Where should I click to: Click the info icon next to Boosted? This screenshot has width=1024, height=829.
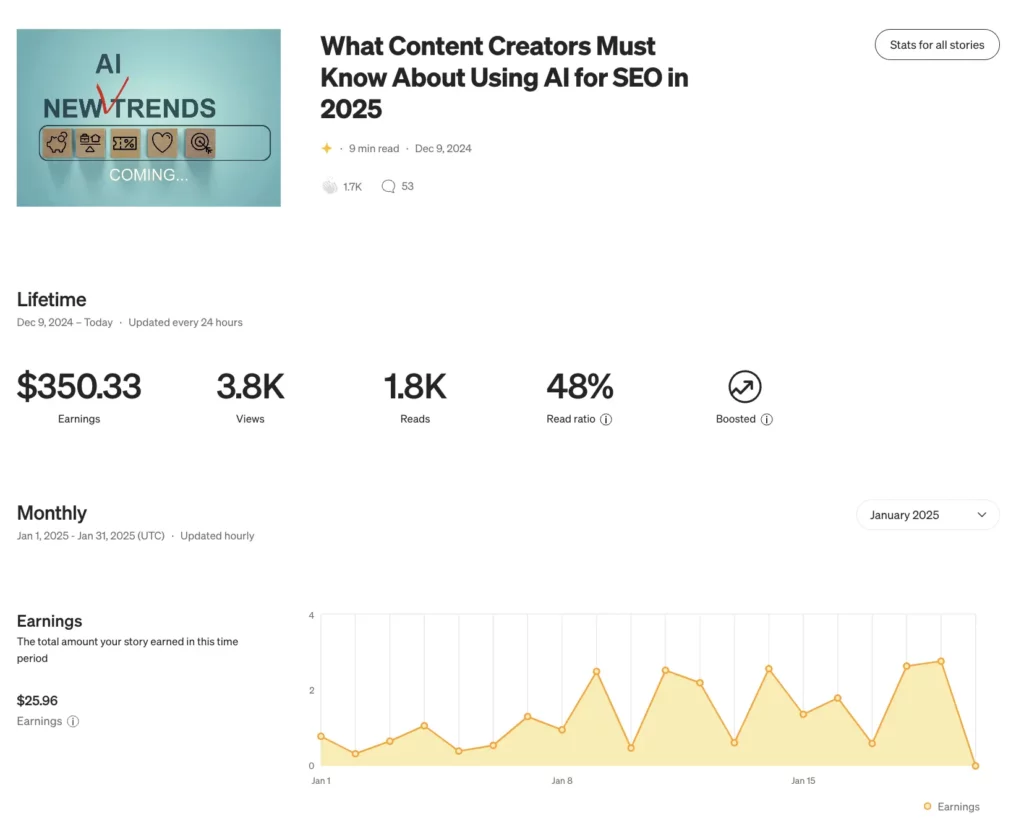[x=767, y=419]
